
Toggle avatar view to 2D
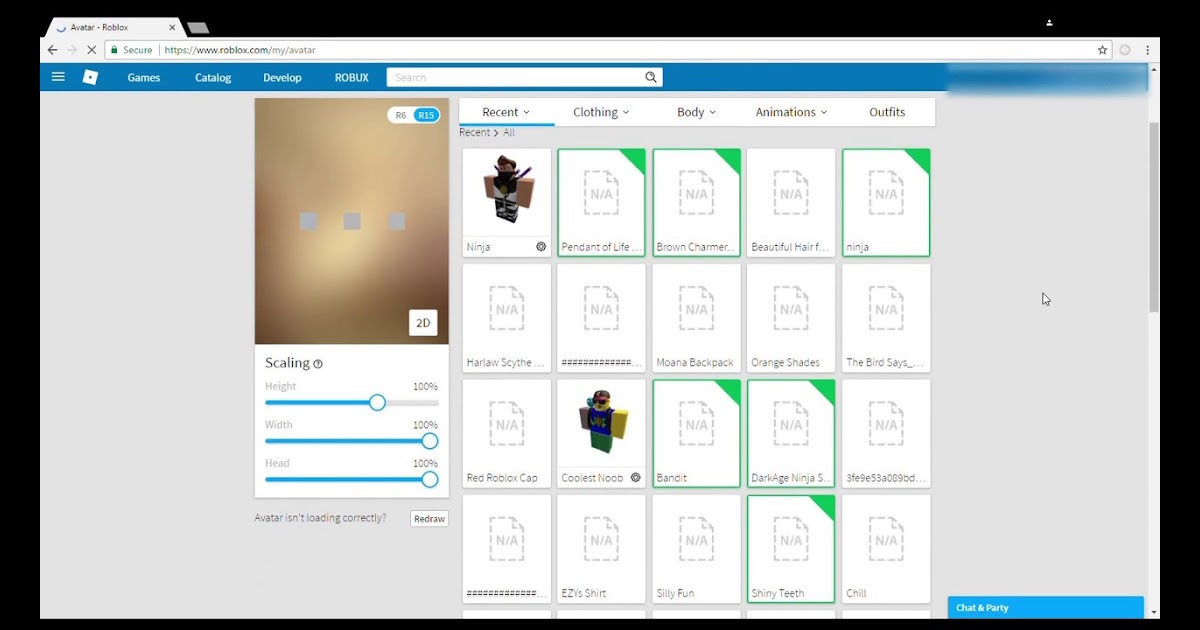(x=423, y=323)
